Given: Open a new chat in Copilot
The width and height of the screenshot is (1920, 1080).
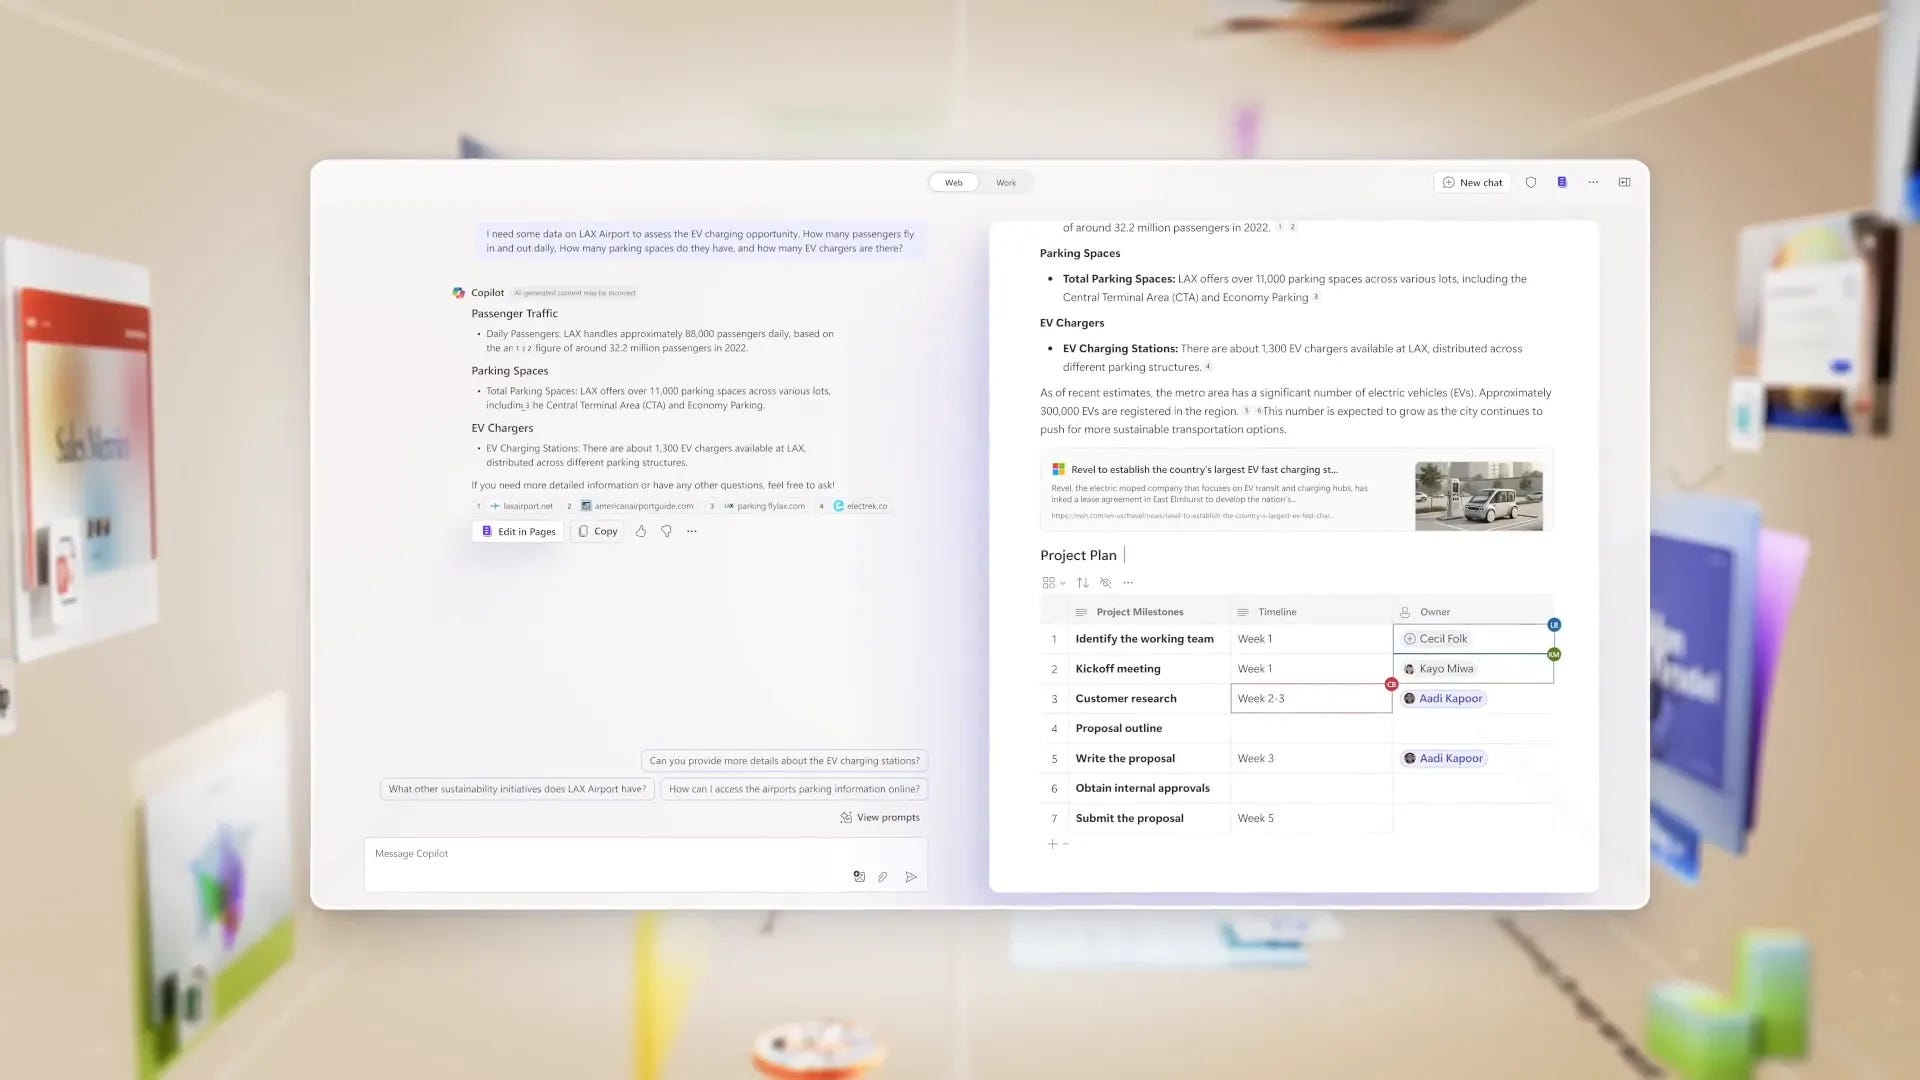Looking at the screenshot, I should tap(1471, 182).
